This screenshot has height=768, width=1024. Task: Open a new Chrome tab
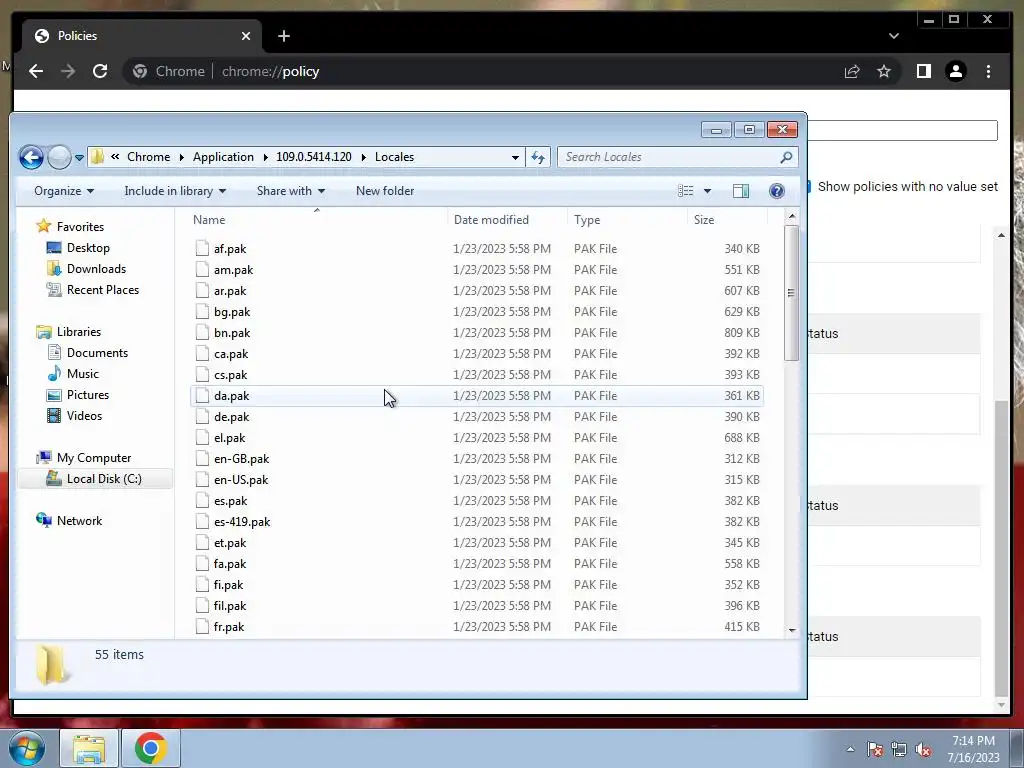pos(283,36)
